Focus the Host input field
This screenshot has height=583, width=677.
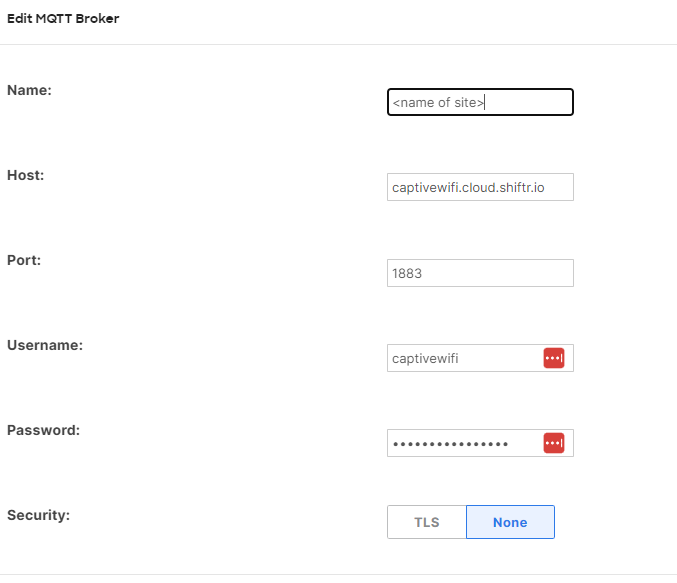[480, 187]
